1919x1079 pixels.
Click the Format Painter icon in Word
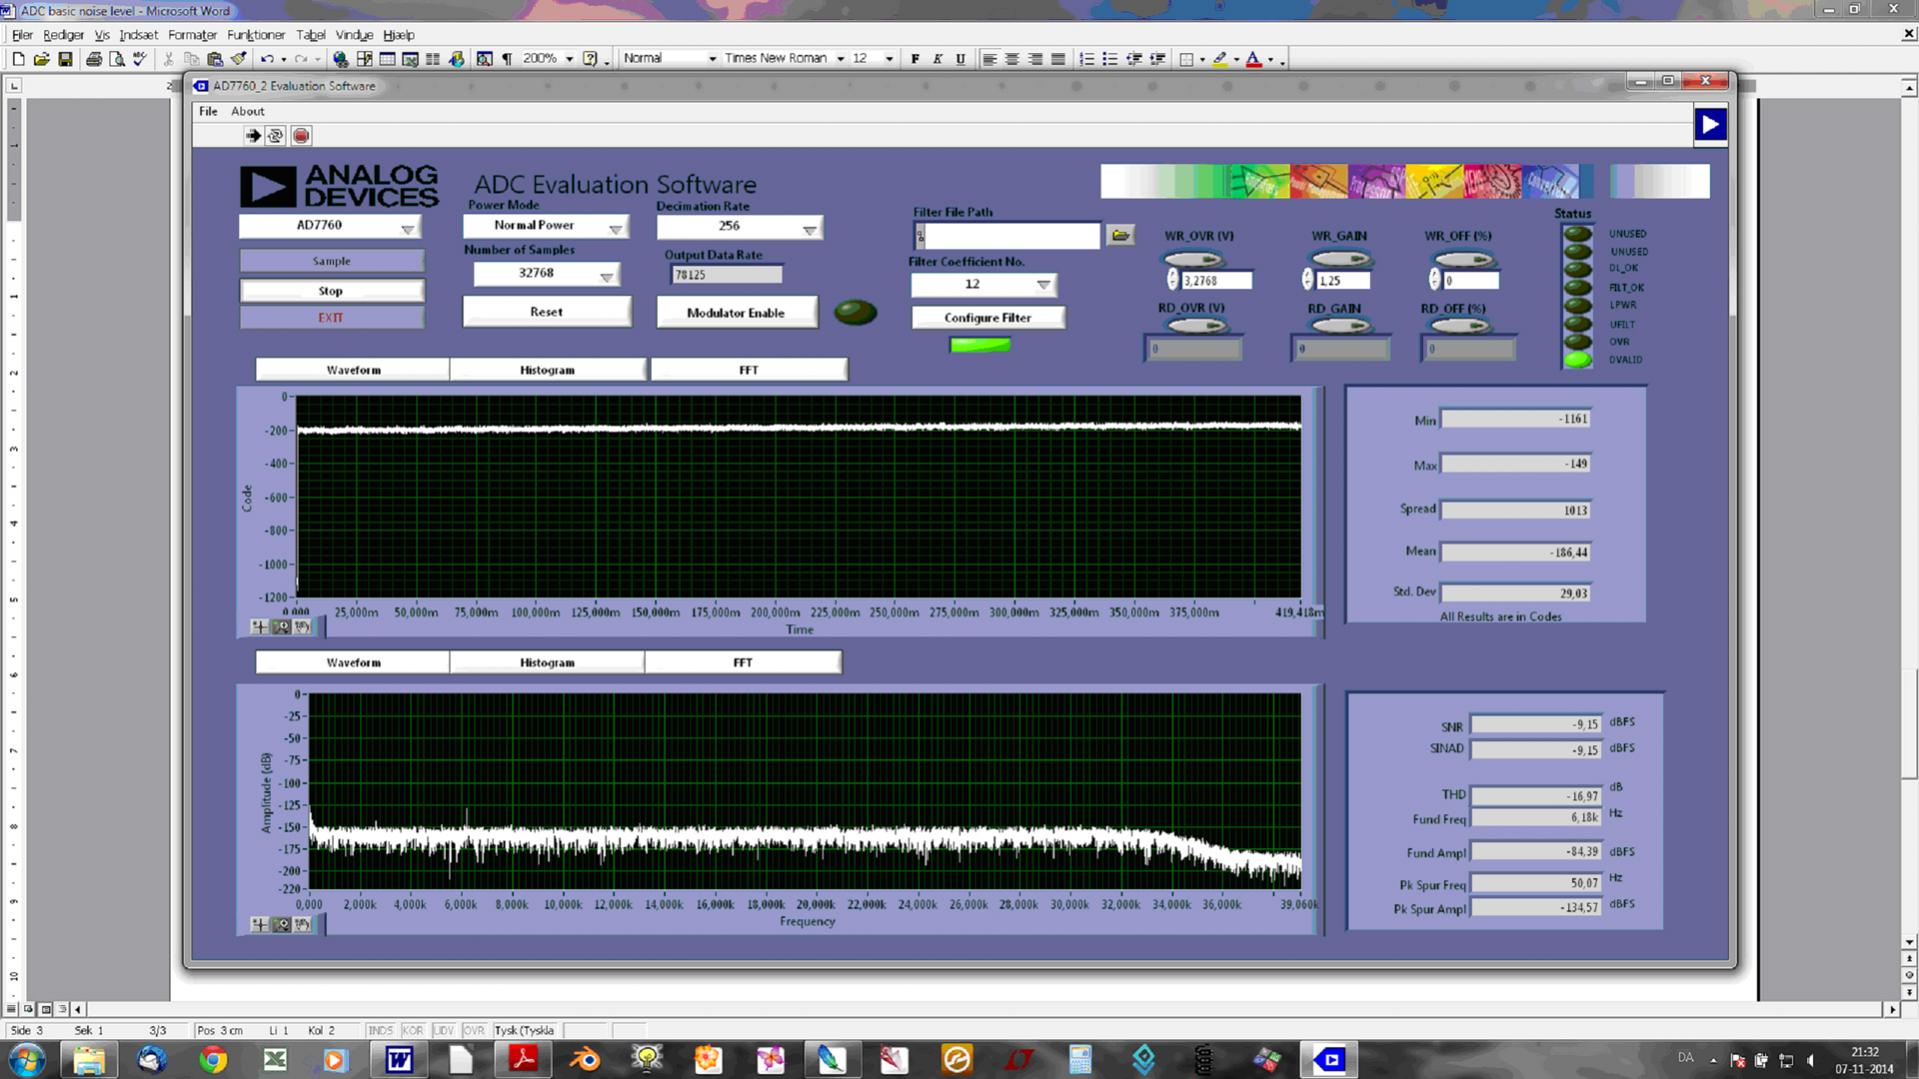(238, 59)
